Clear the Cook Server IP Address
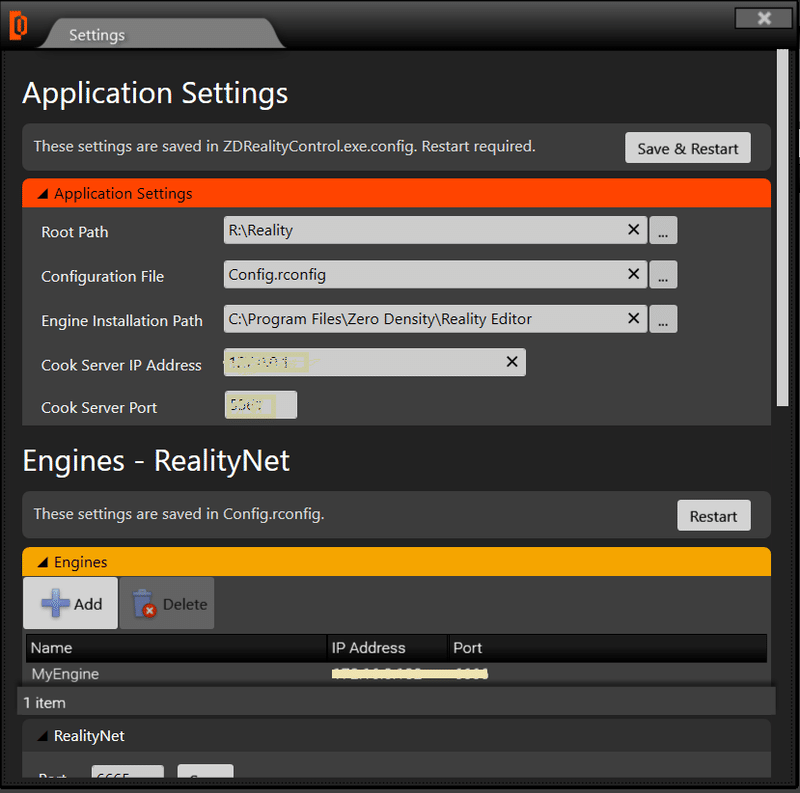800x793 pixels. (x=512, y=362)
